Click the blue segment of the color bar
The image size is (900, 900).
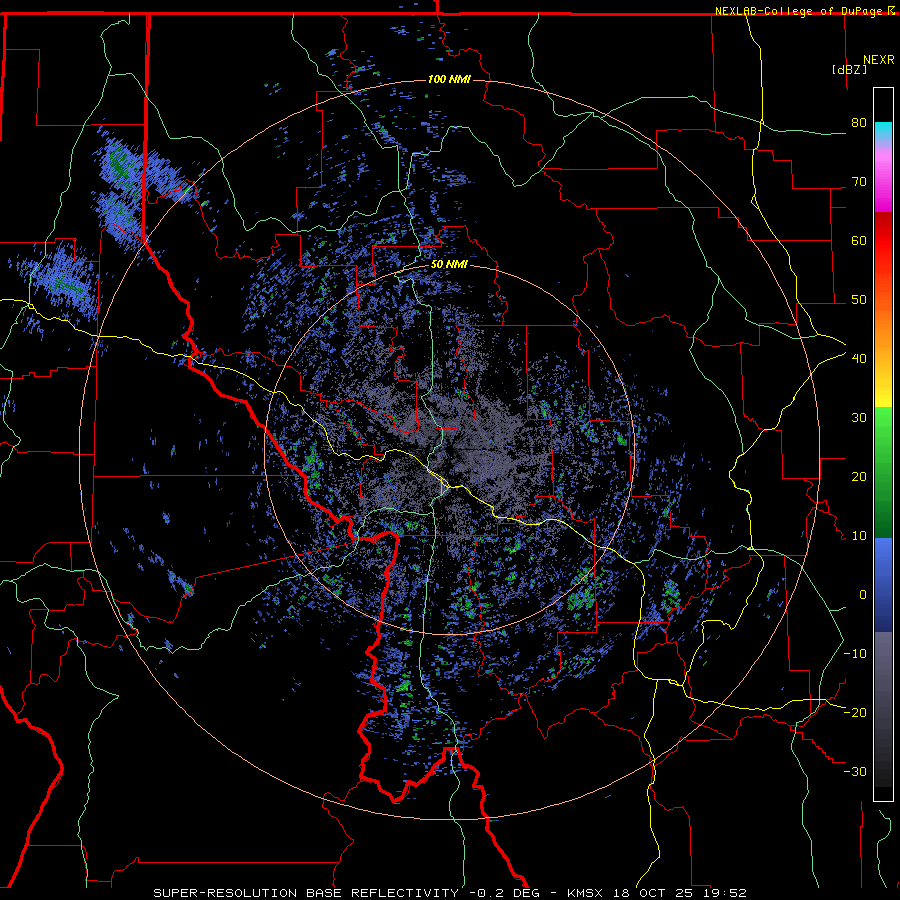tap(883, 585)
